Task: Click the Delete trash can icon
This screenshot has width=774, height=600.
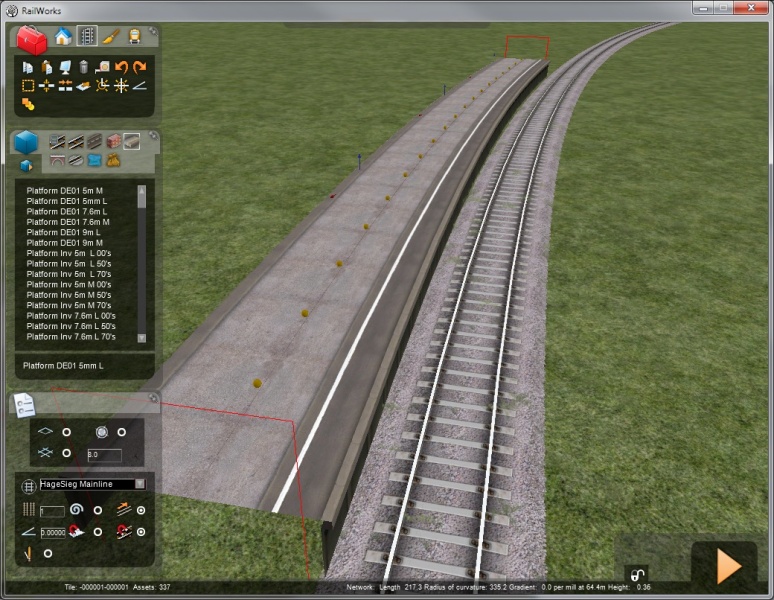Action: pyautogui.click(x=83, y=67)
